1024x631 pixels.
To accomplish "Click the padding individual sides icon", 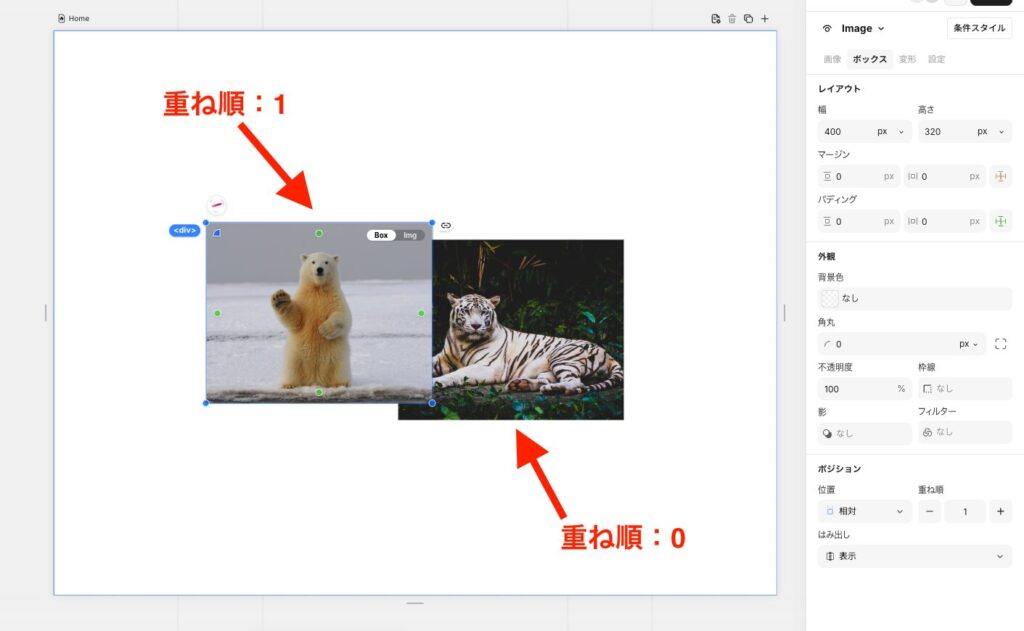I will click(999, 221).
